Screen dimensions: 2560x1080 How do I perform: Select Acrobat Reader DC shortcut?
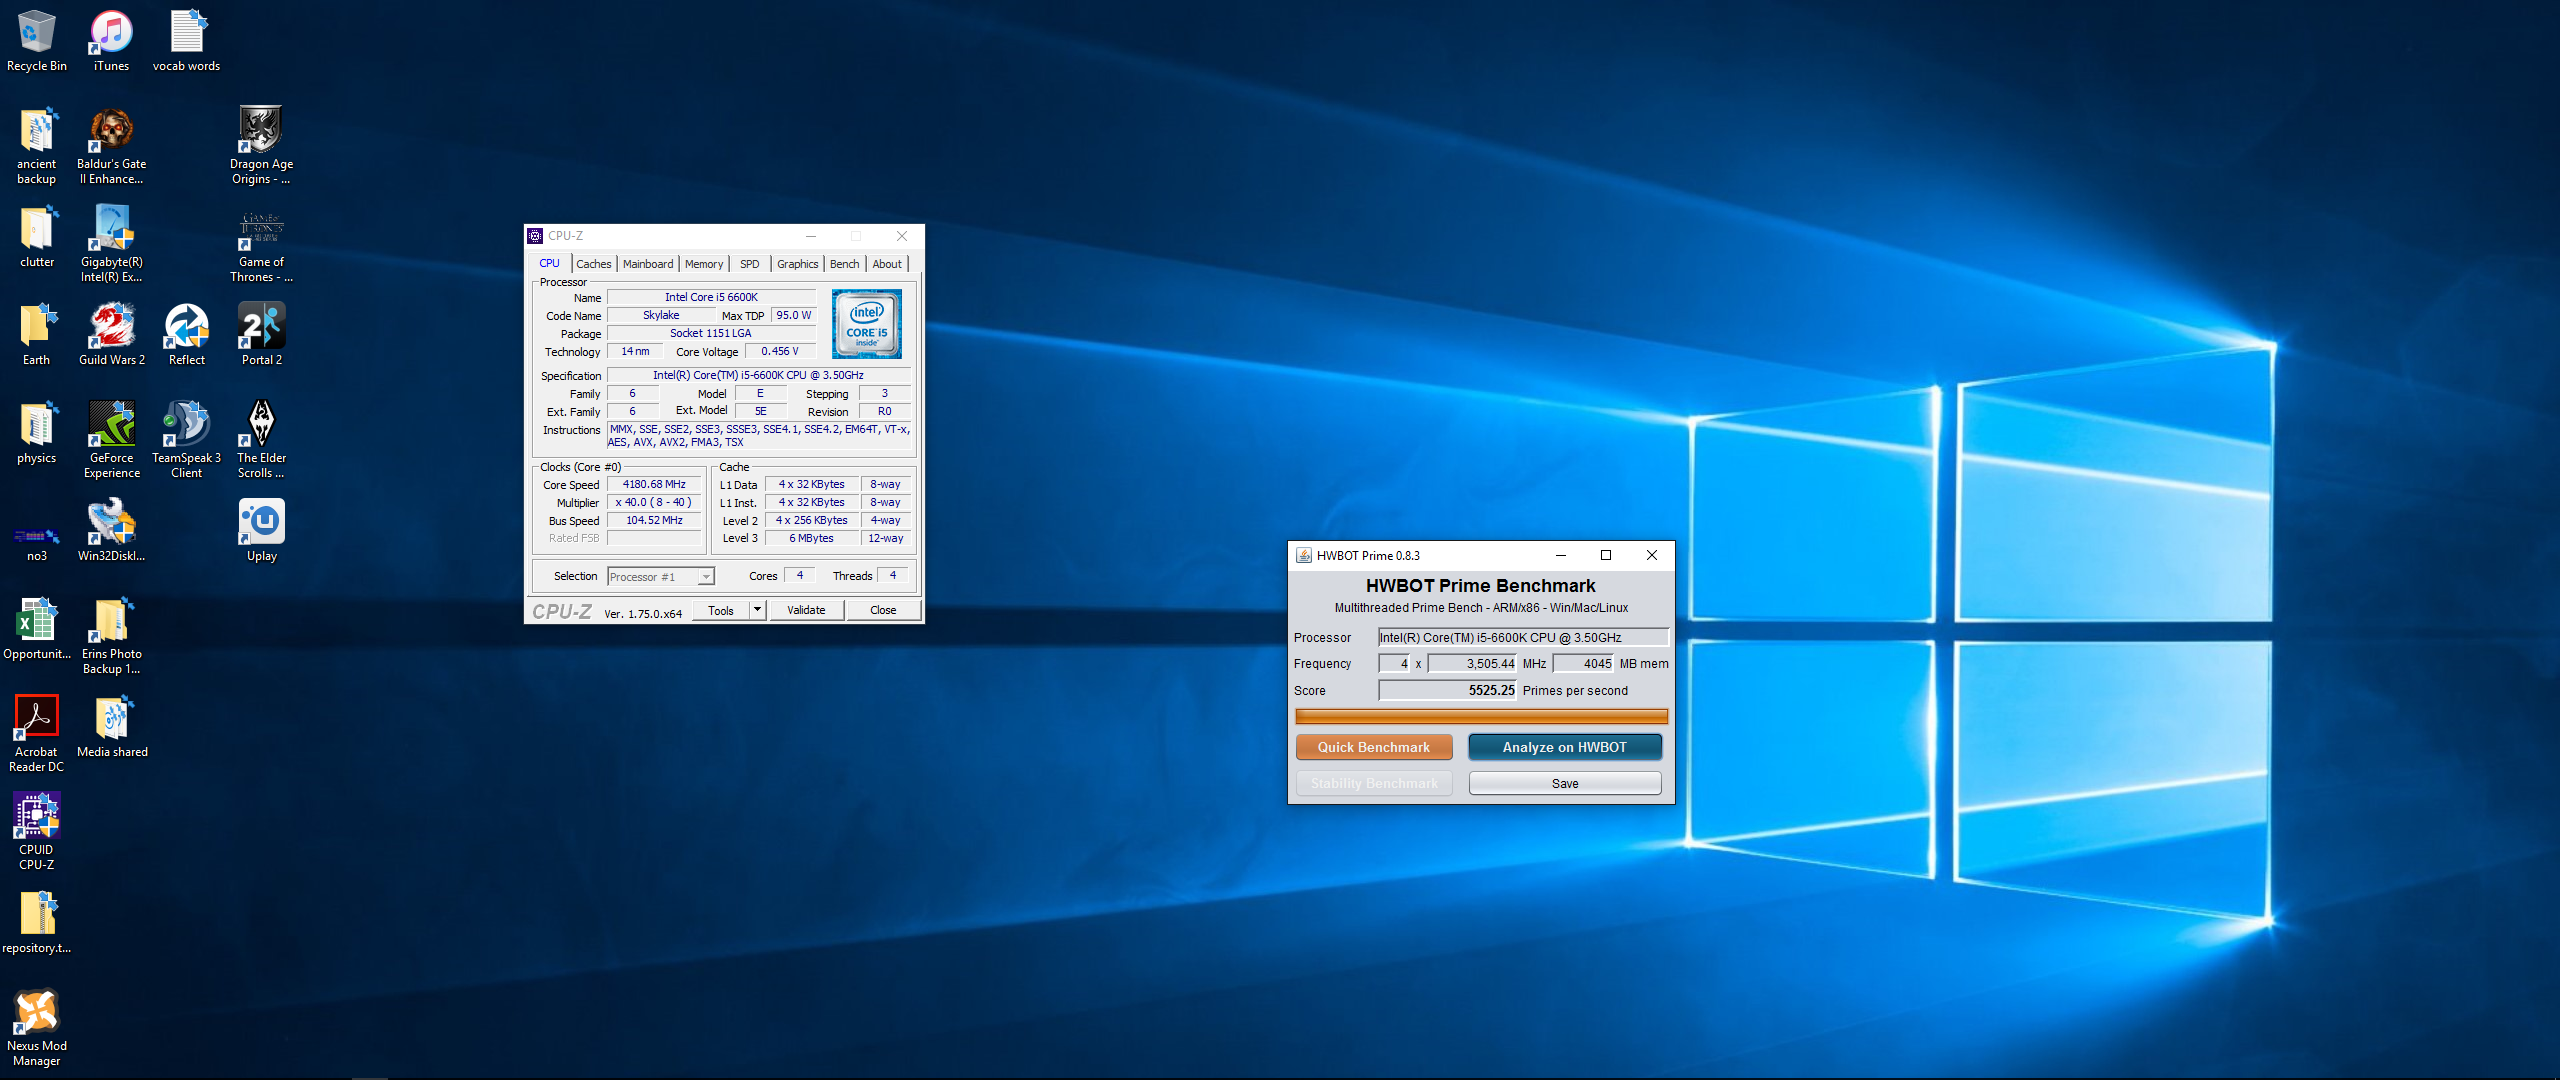pos(37,733)
